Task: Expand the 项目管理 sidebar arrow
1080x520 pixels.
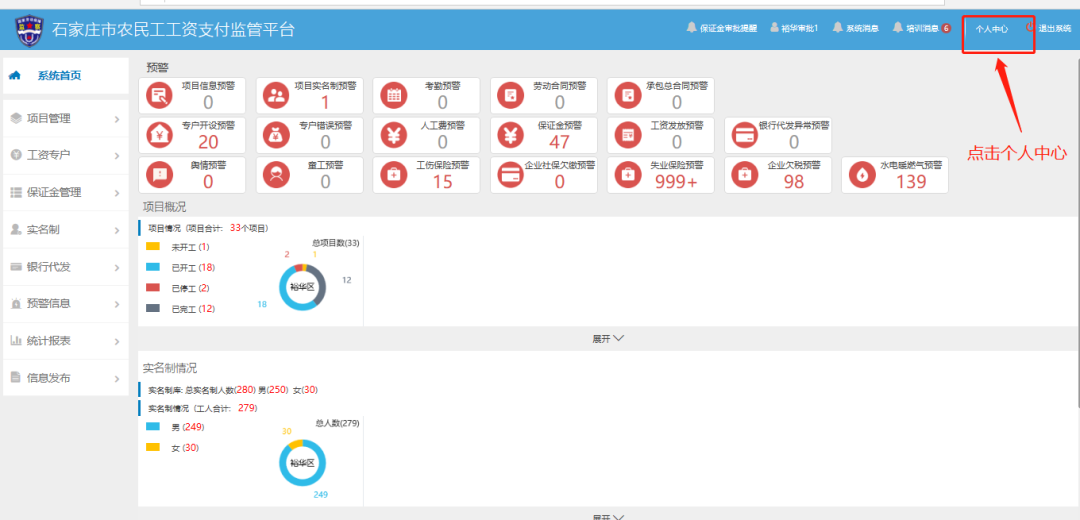Action: pyautogui.click(x=116, y=119)
